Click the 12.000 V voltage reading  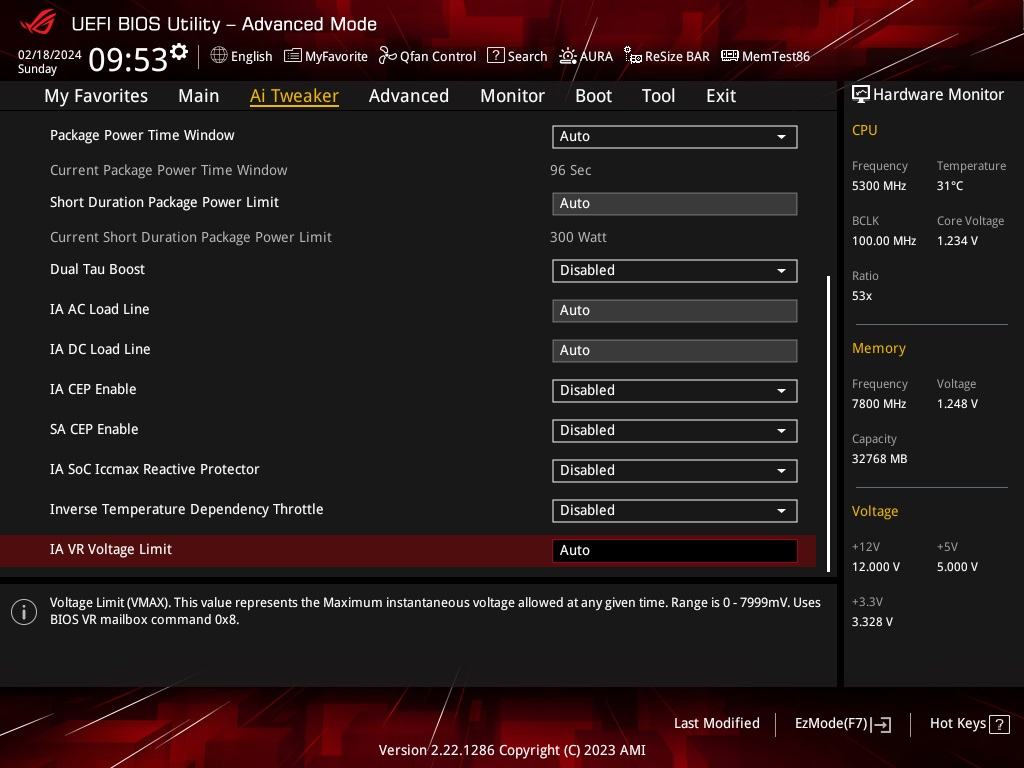tap(875, 566)
